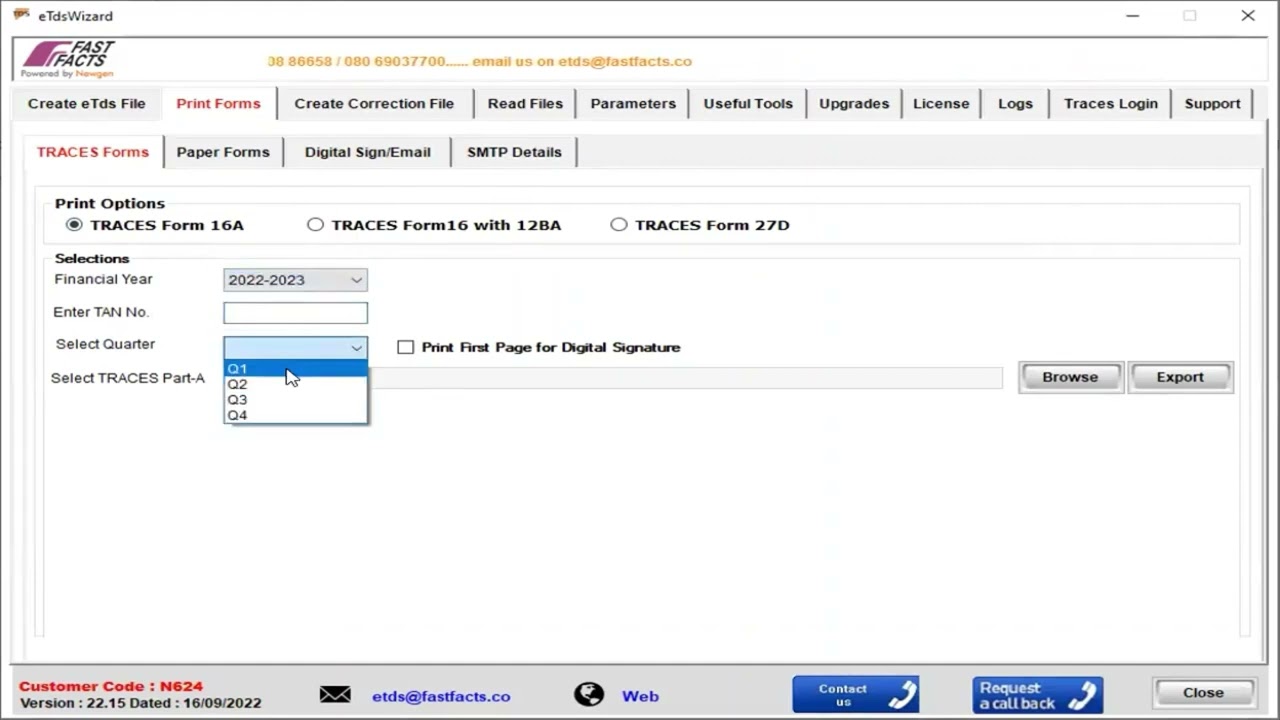The height and width of the screenshot is (720, 1280).
Task: View the Logs tab
Action: (x=1015, y=103)
